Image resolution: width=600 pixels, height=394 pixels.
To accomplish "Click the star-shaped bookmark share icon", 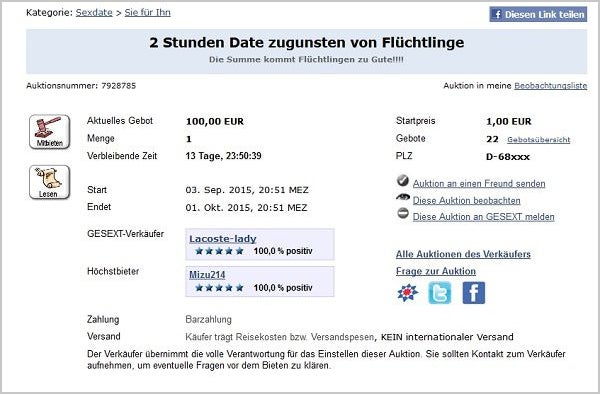I will pyautogui.click(x=408, y=293).
